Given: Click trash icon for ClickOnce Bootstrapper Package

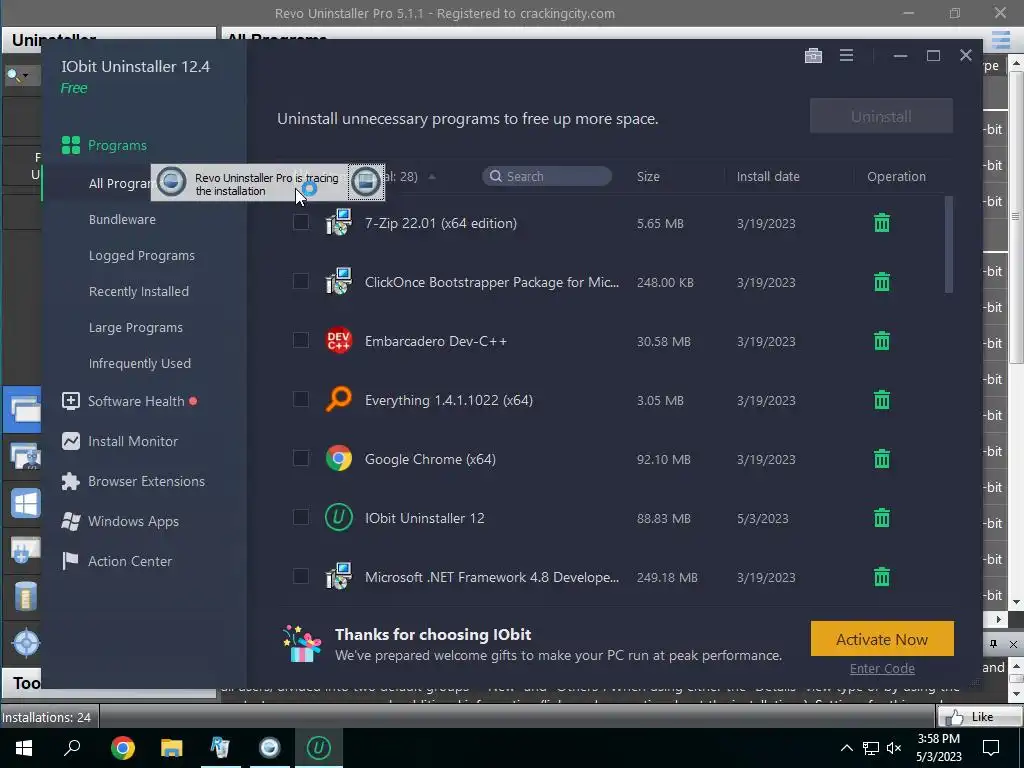Looking at the screenshot, I should tap(882, 281).
